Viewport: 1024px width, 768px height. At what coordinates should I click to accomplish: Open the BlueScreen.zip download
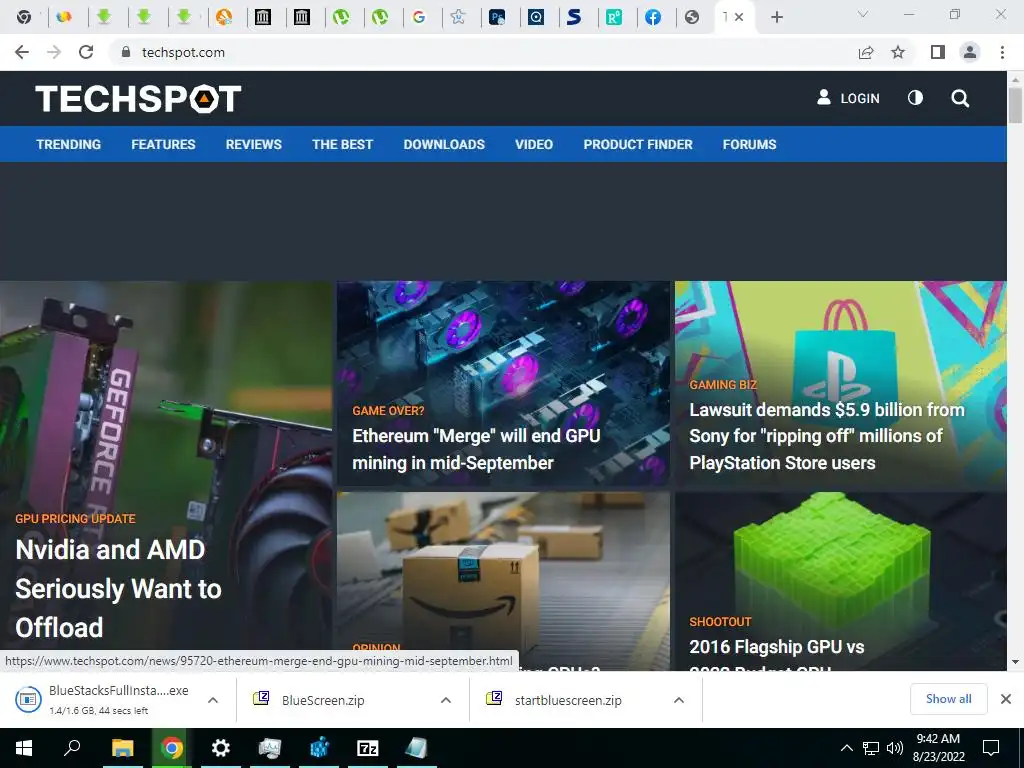pos(323,700)
